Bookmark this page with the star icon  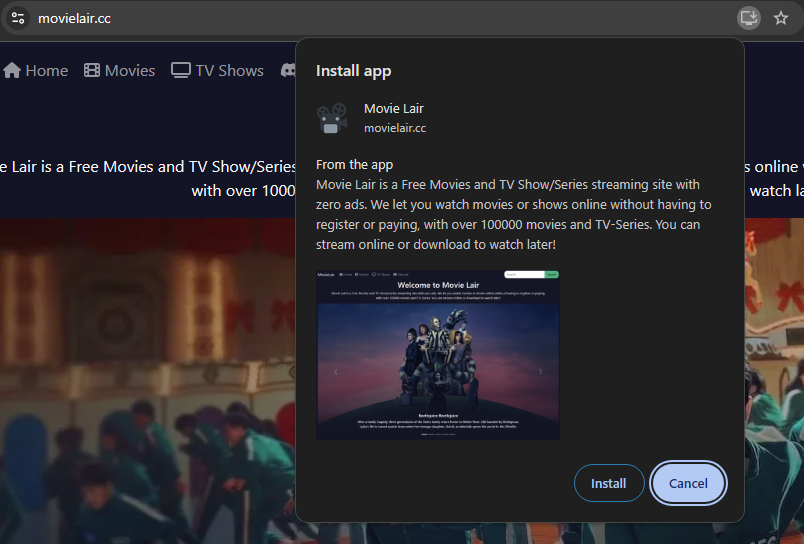[781, 18]
